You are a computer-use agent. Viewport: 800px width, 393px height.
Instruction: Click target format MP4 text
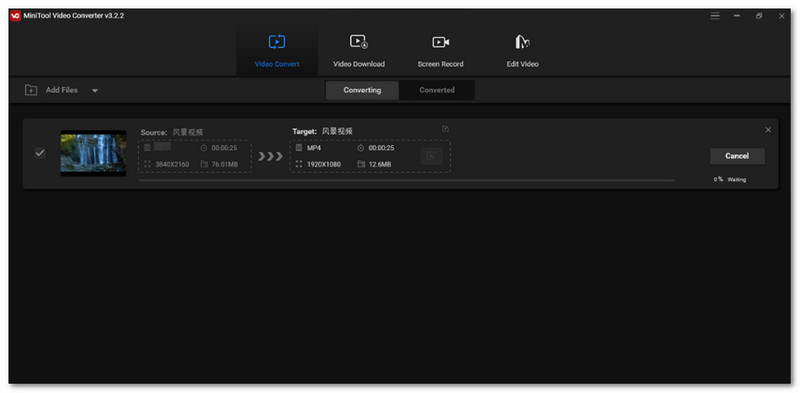pos(314,148)
